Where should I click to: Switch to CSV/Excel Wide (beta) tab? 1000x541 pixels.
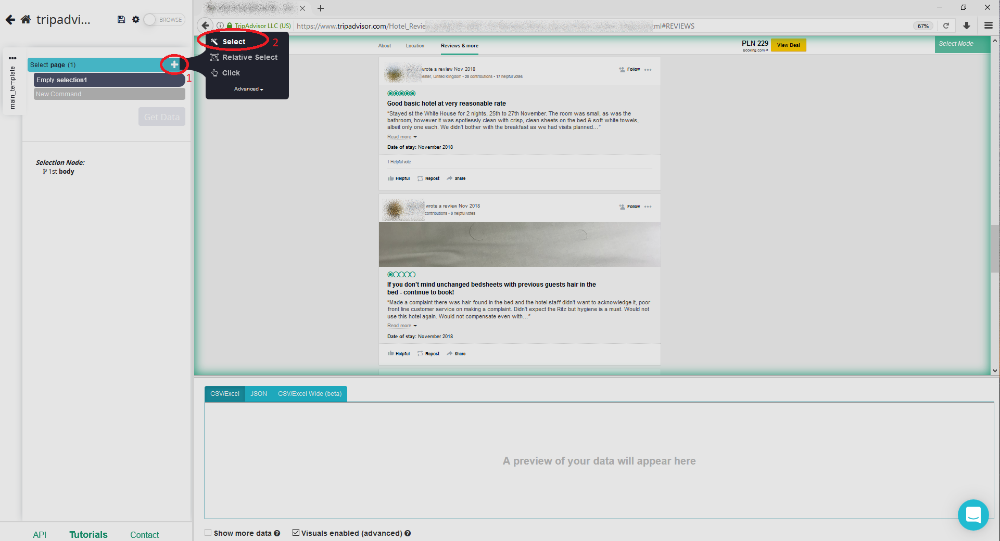pyautogui.click(x=309, y=394)
